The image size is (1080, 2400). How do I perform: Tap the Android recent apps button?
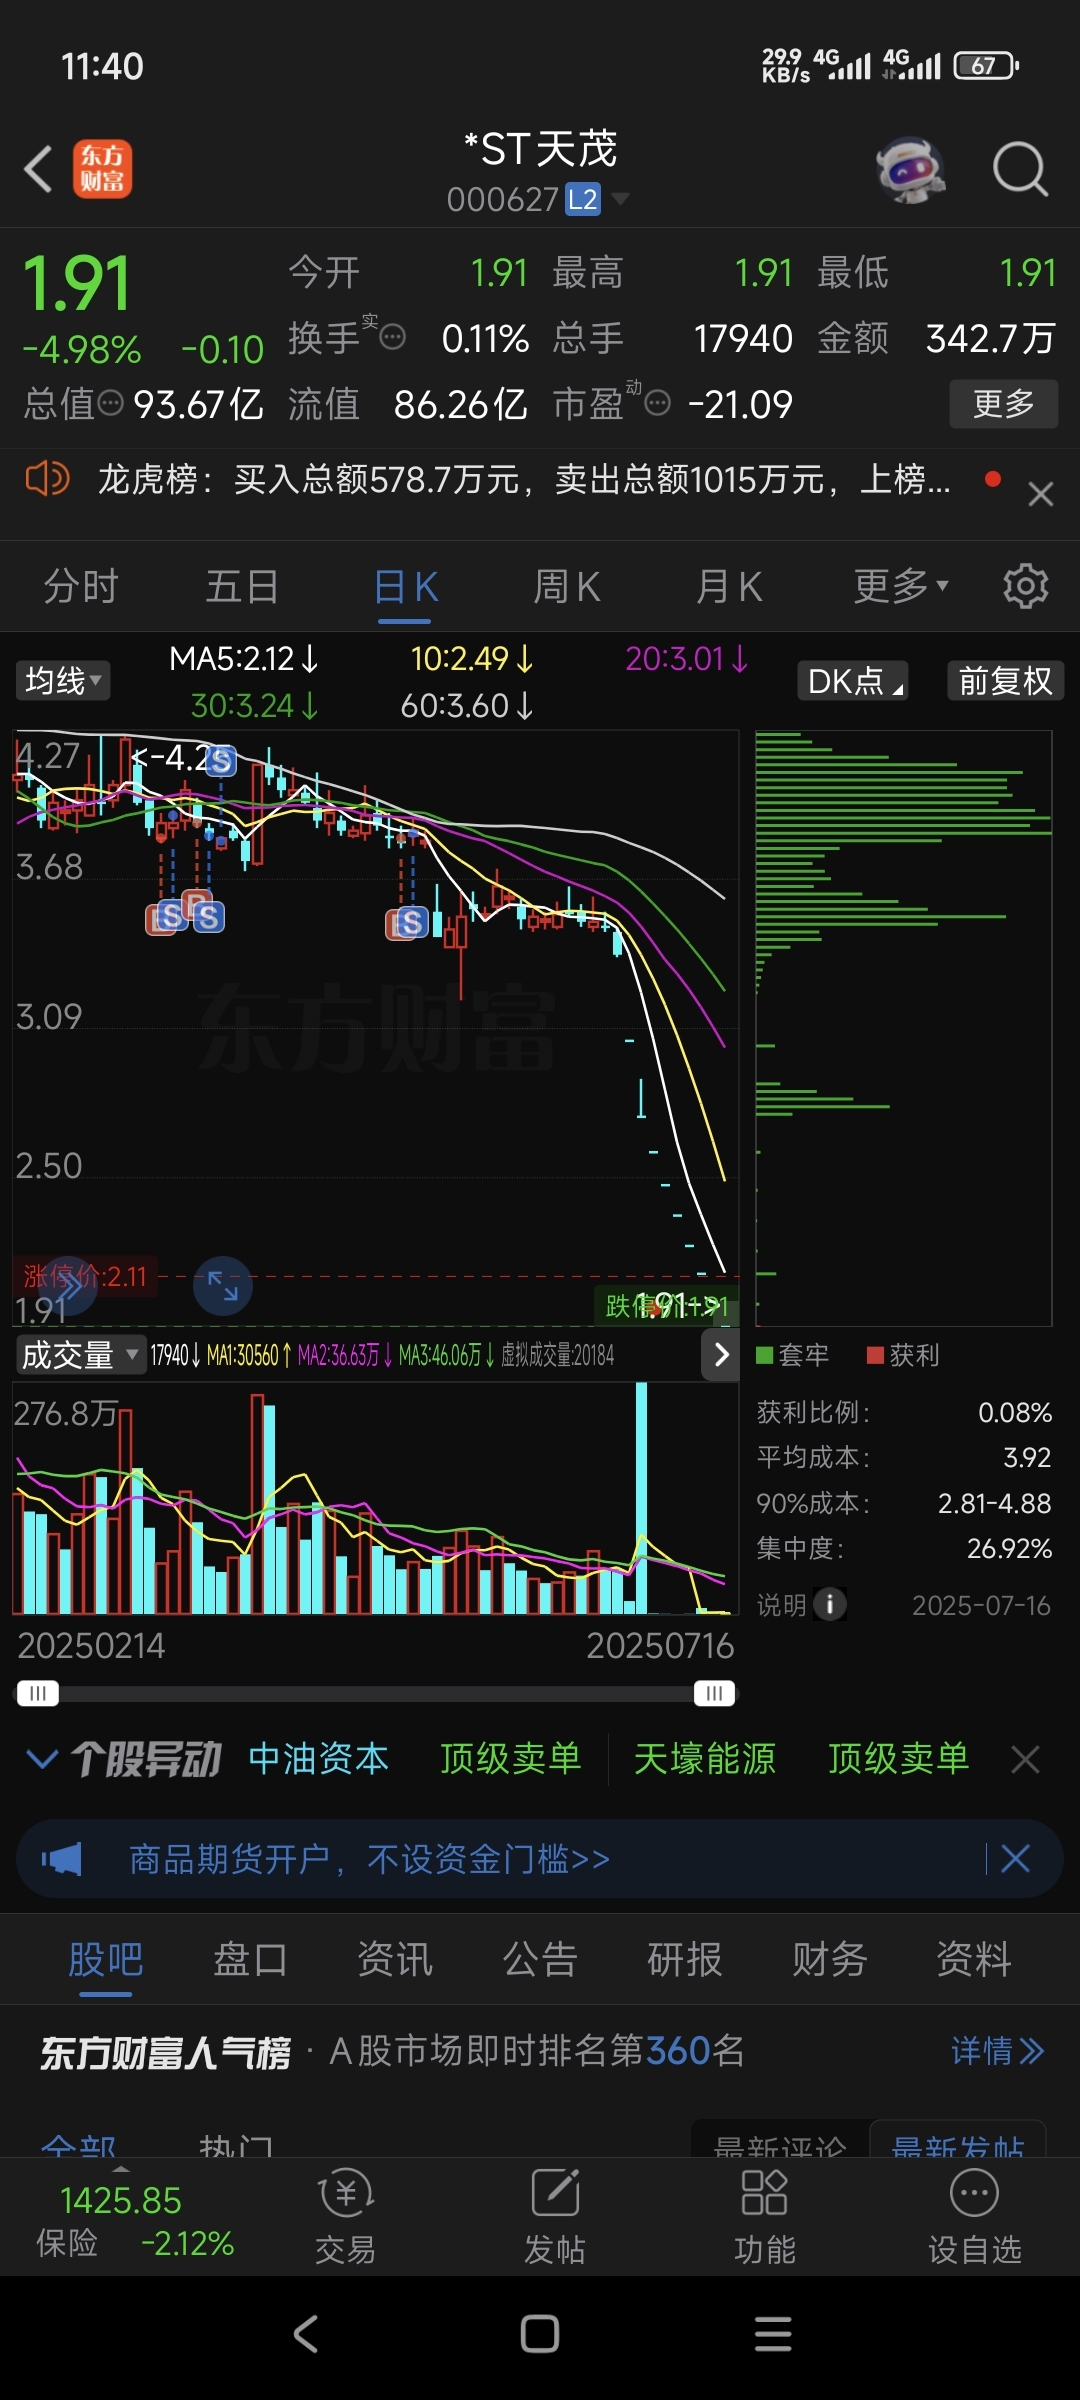773,2334
